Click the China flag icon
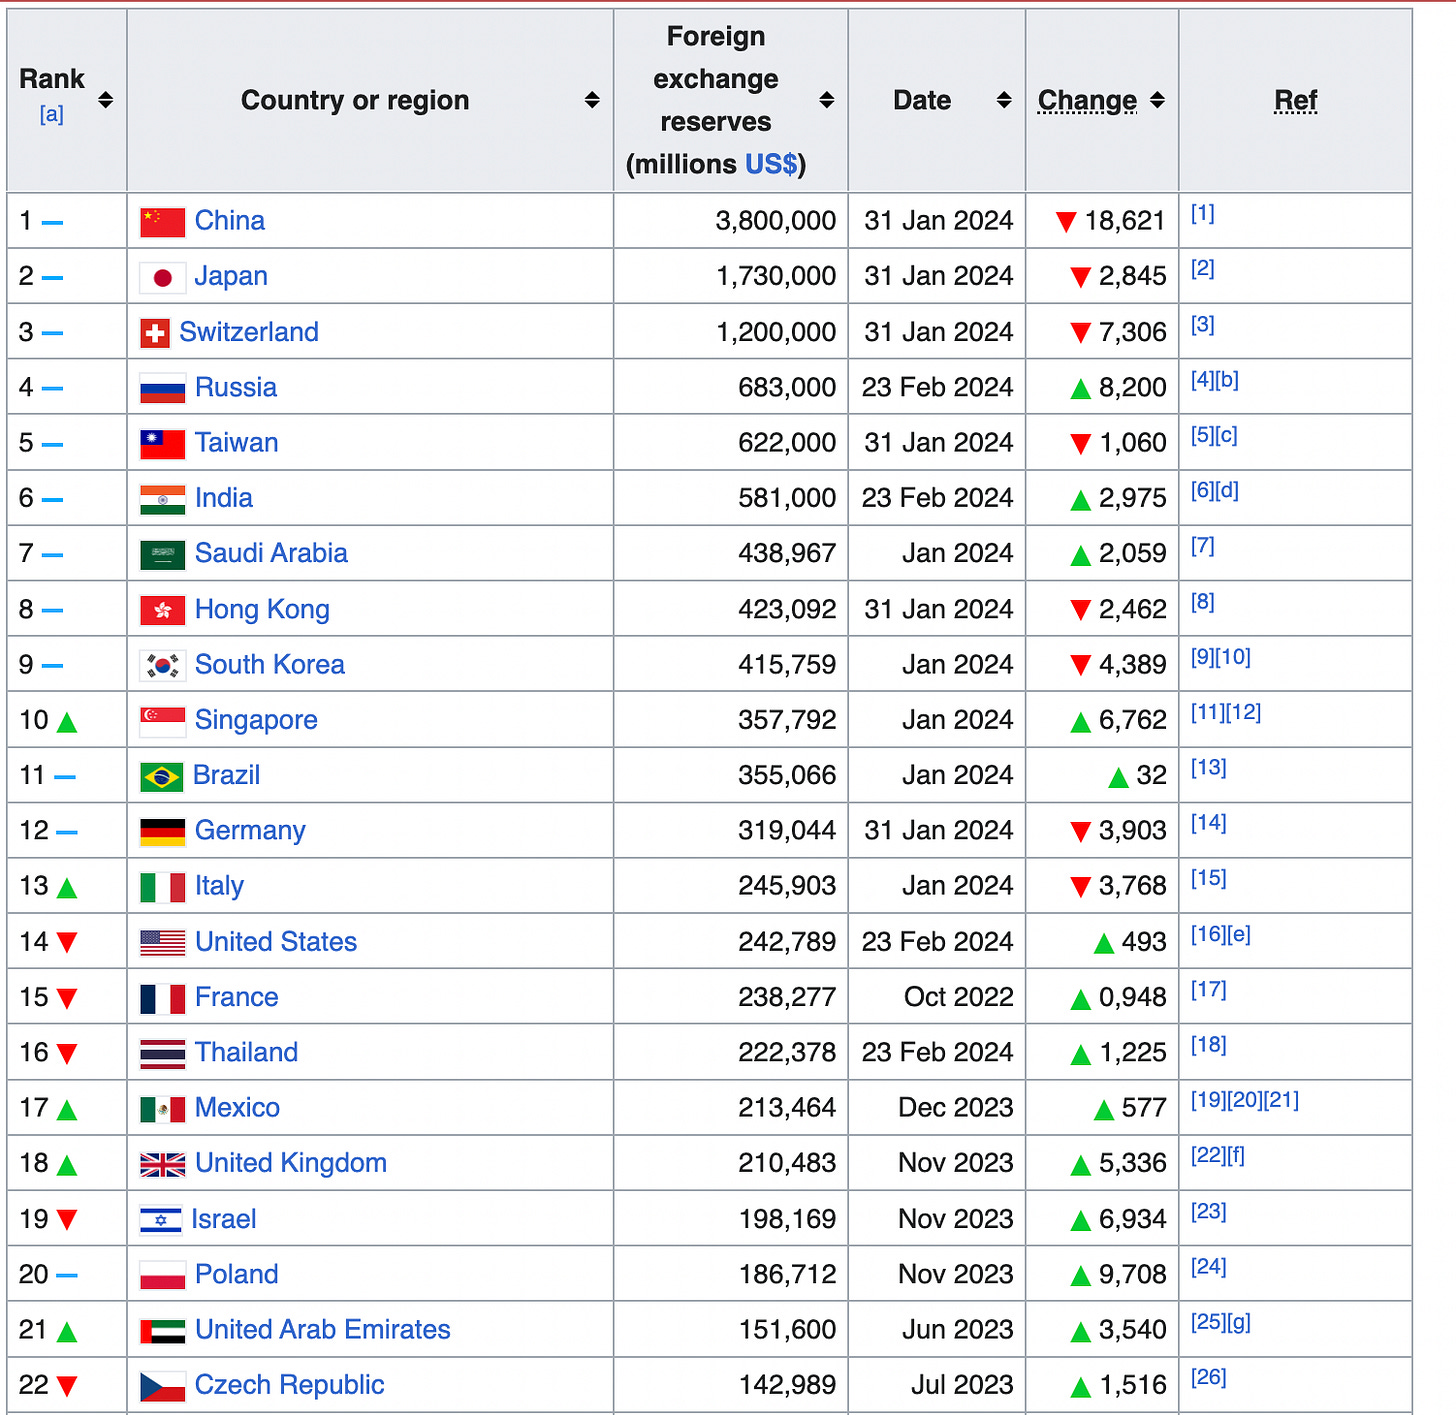 (162, 222)
